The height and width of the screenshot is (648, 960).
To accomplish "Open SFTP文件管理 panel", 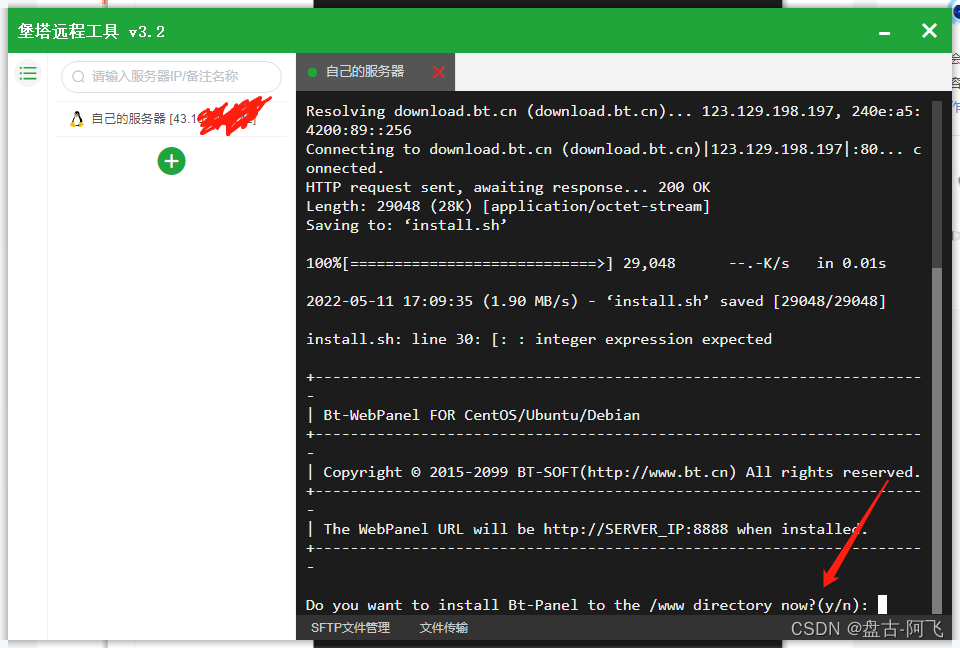I will tap(350, 628).
